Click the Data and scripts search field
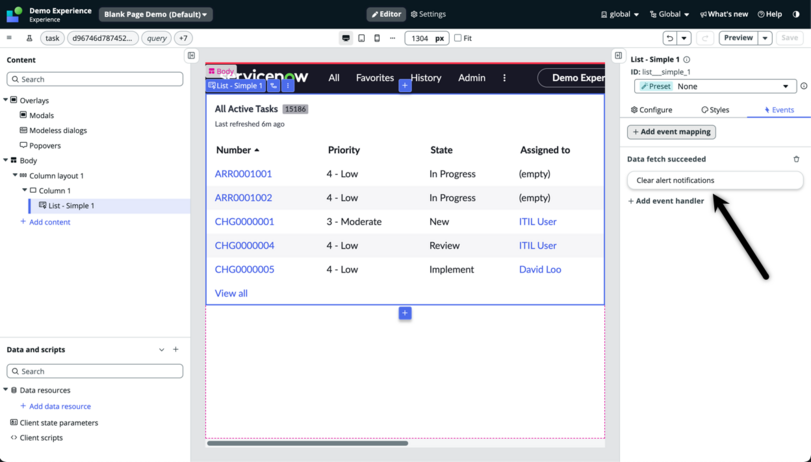 click(x=95, y=371)
